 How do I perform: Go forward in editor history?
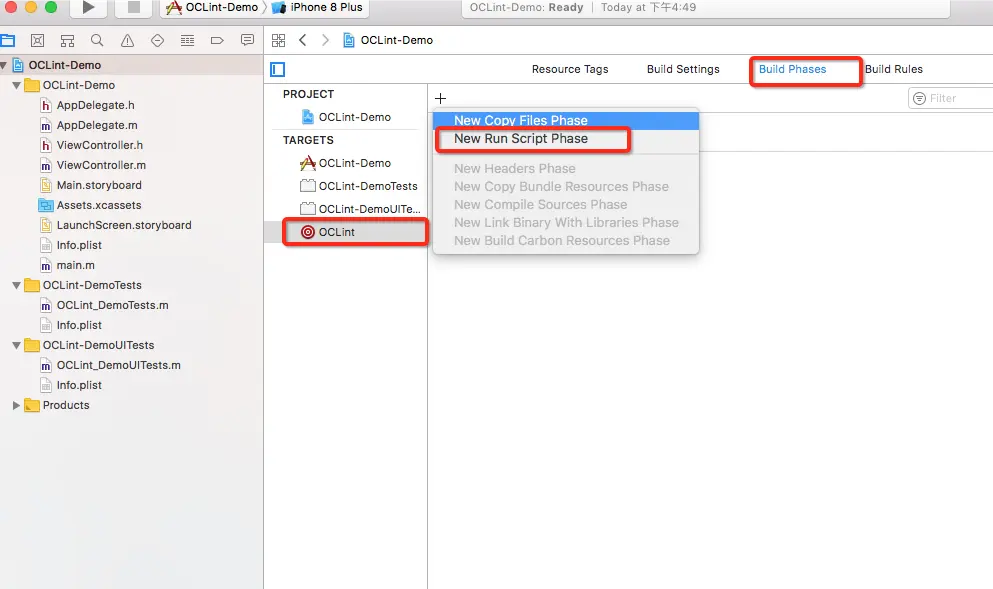coord(326,40)
